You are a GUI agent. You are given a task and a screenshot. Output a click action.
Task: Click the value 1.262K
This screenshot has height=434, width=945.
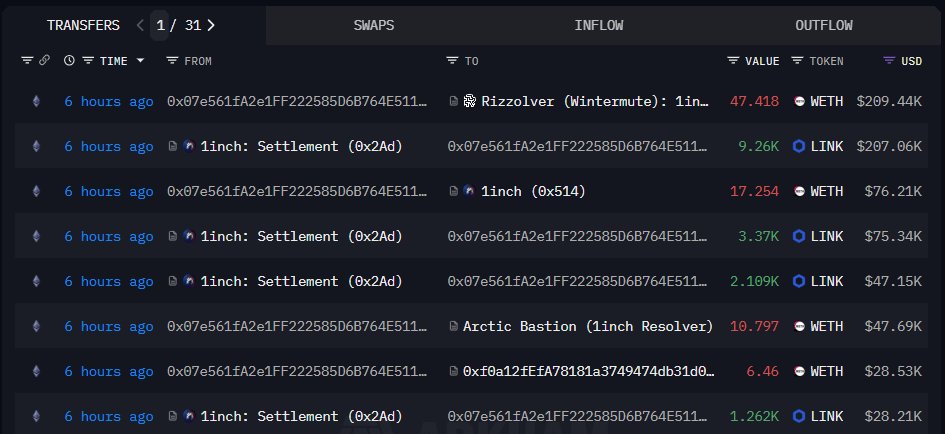tap(754, 416)
